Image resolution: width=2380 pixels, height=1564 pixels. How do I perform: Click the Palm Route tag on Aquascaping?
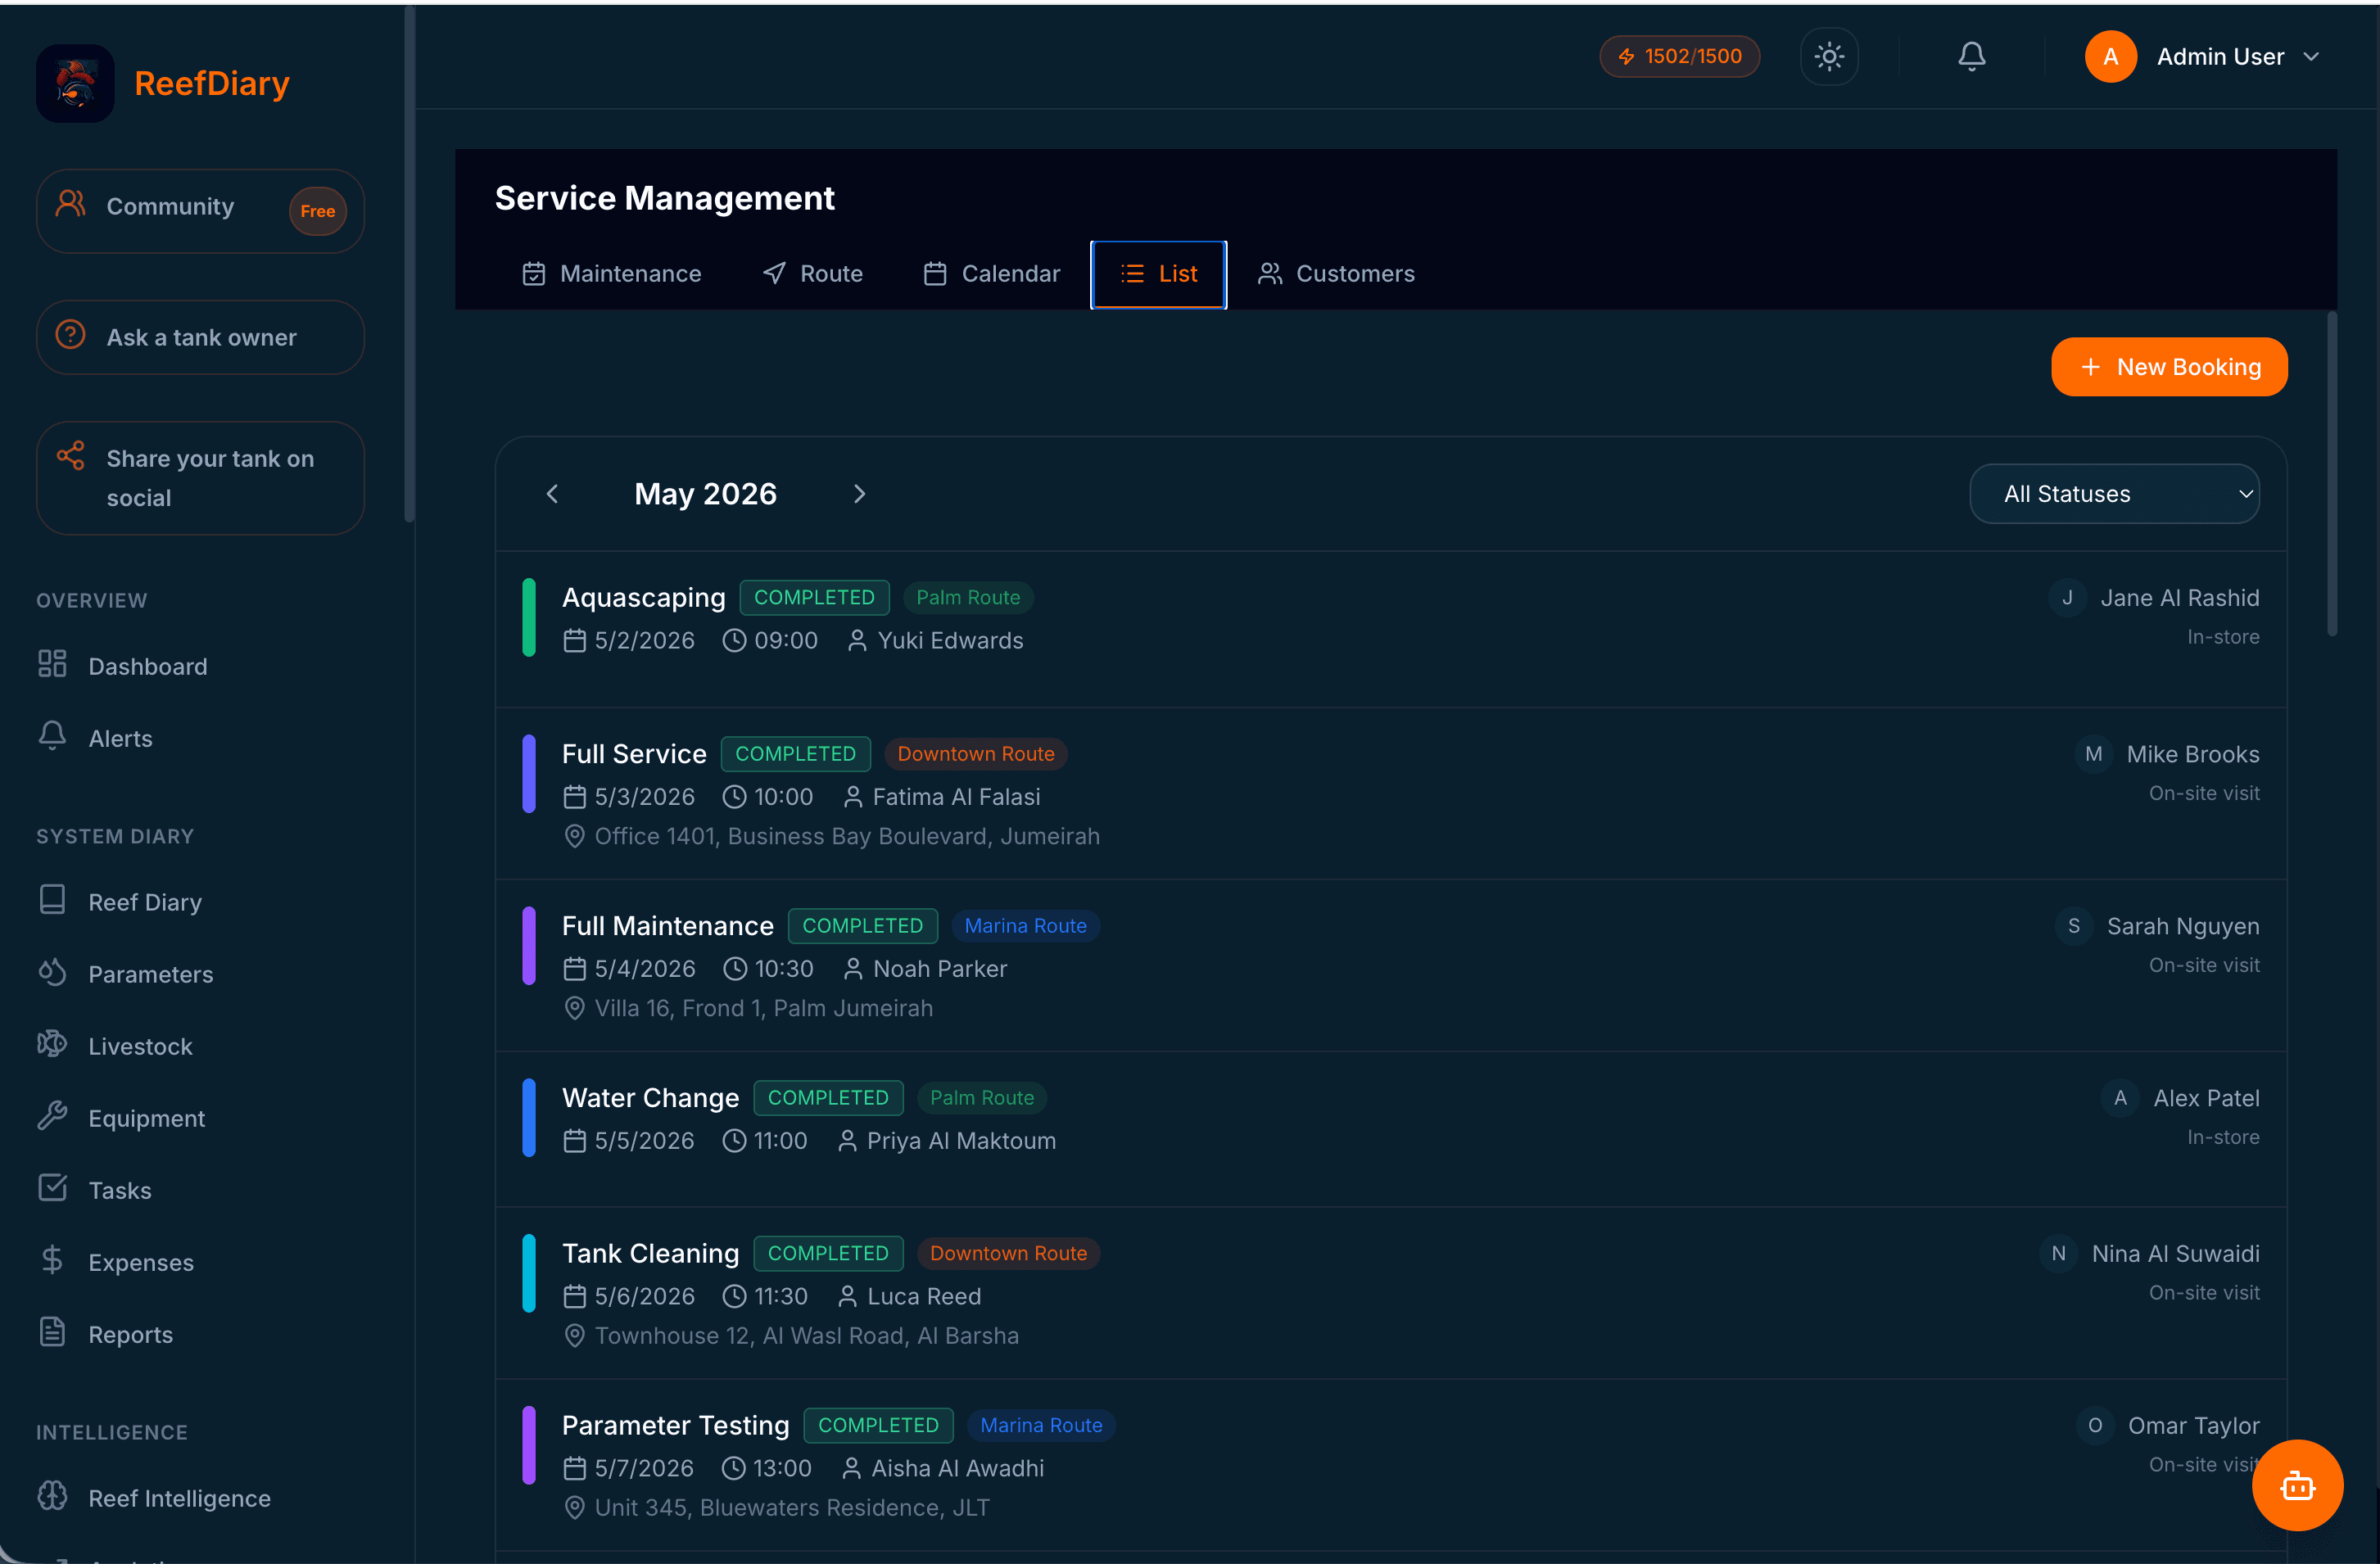coord(968,598)
